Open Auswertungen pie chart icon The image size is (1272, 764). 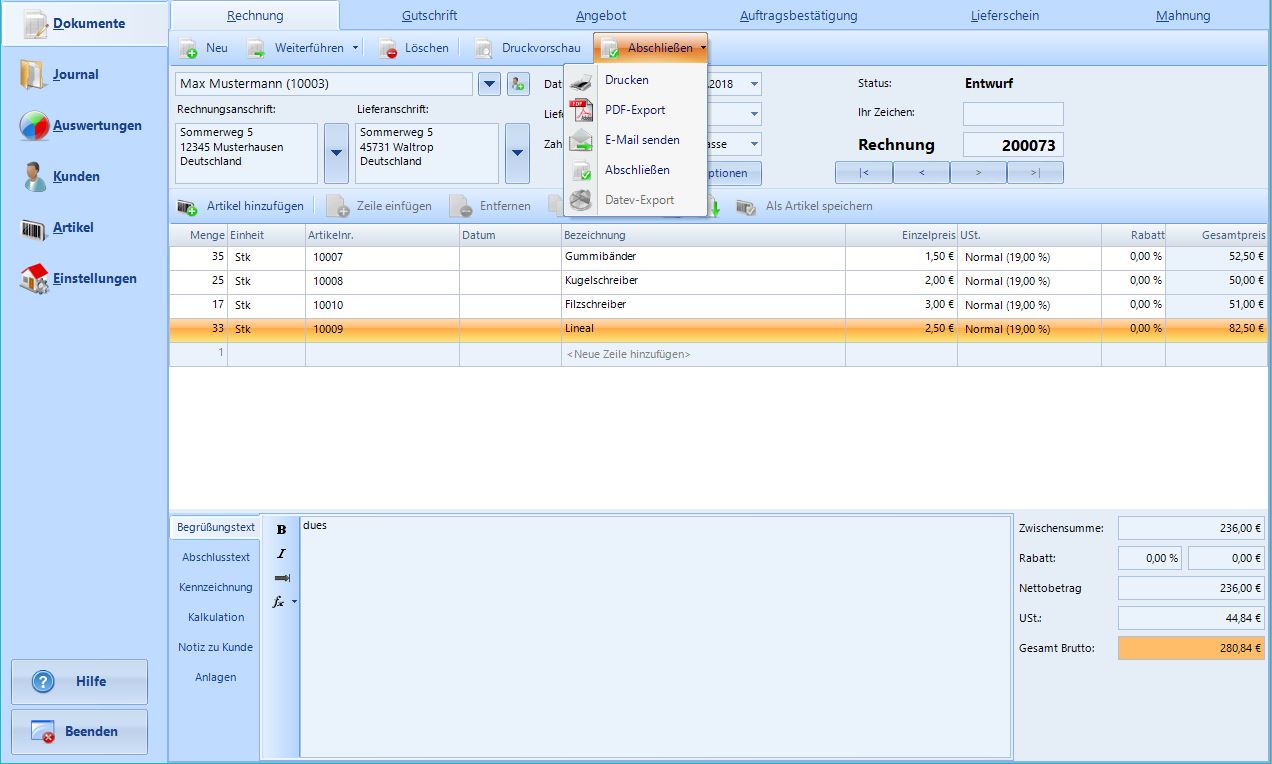tap(34, 126)
